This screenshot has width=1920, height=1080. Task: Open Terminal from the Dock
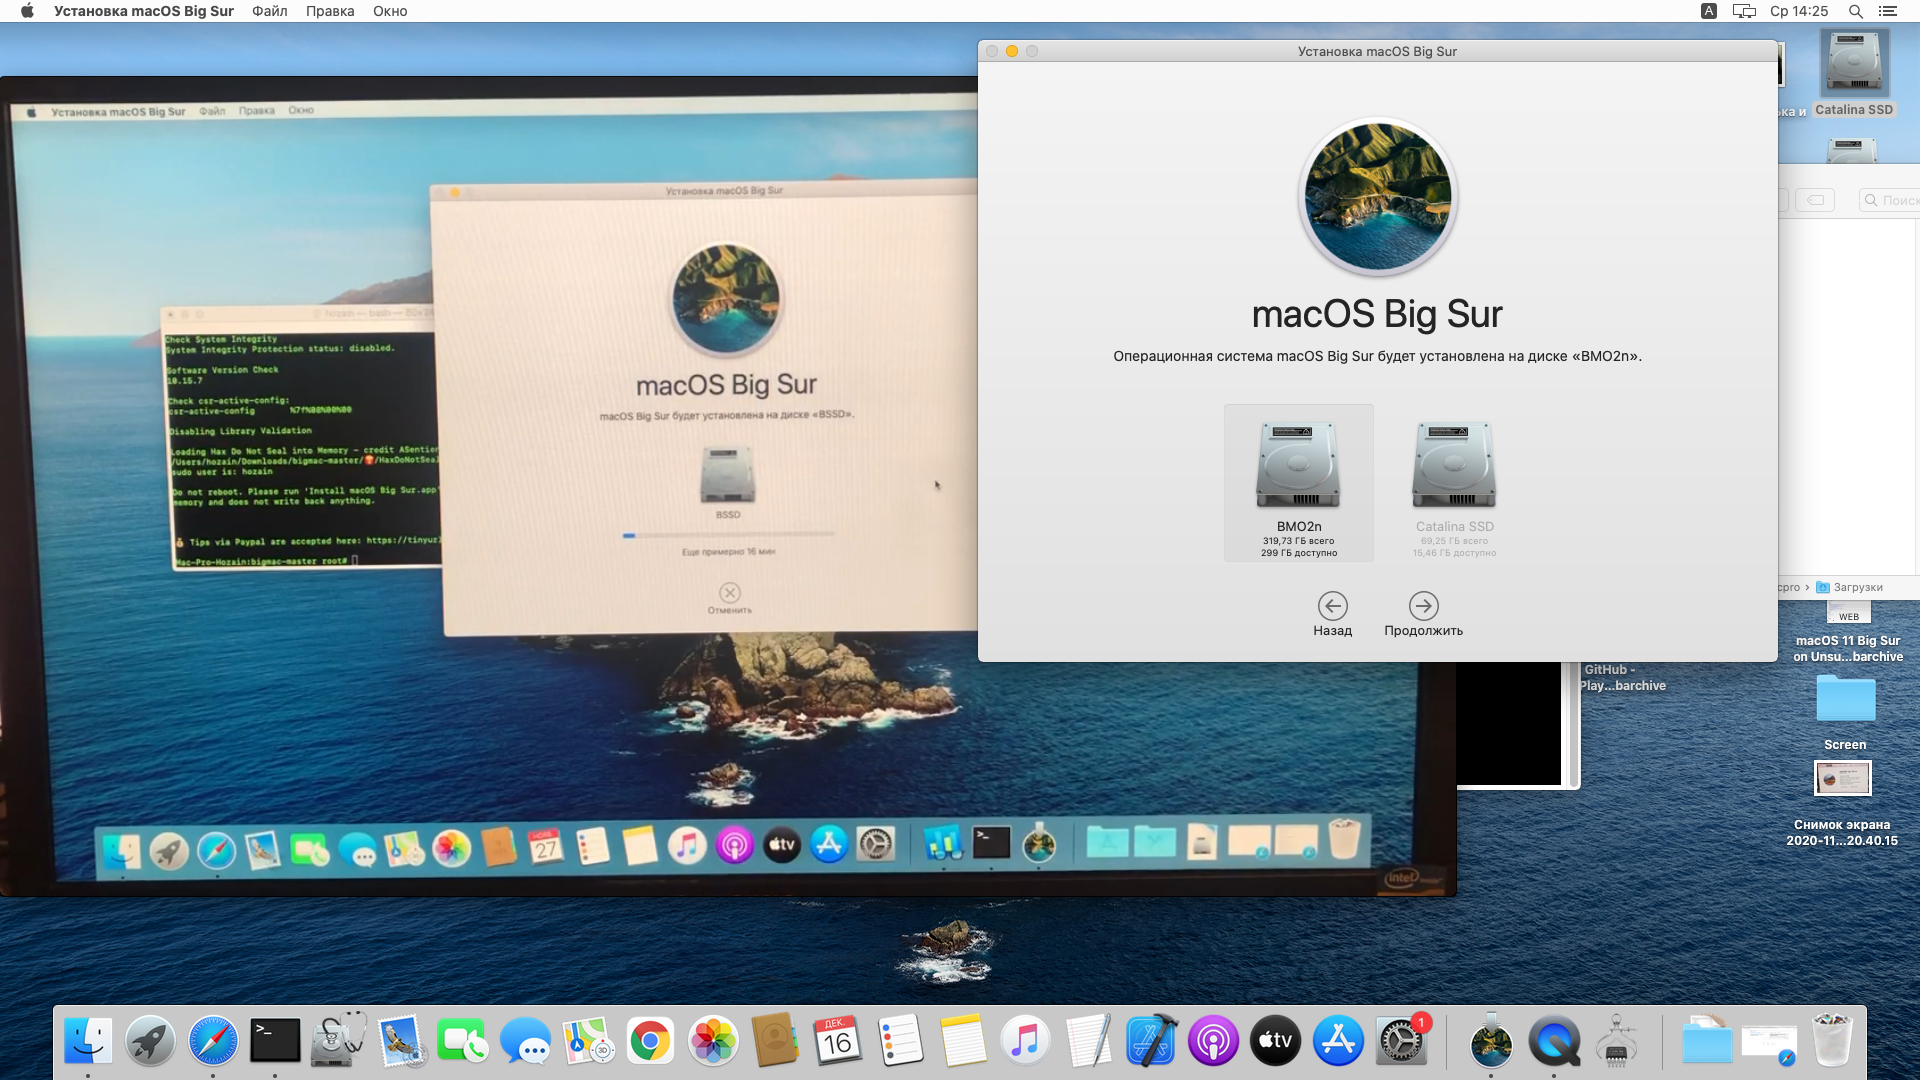click(x=275, y=1042)
